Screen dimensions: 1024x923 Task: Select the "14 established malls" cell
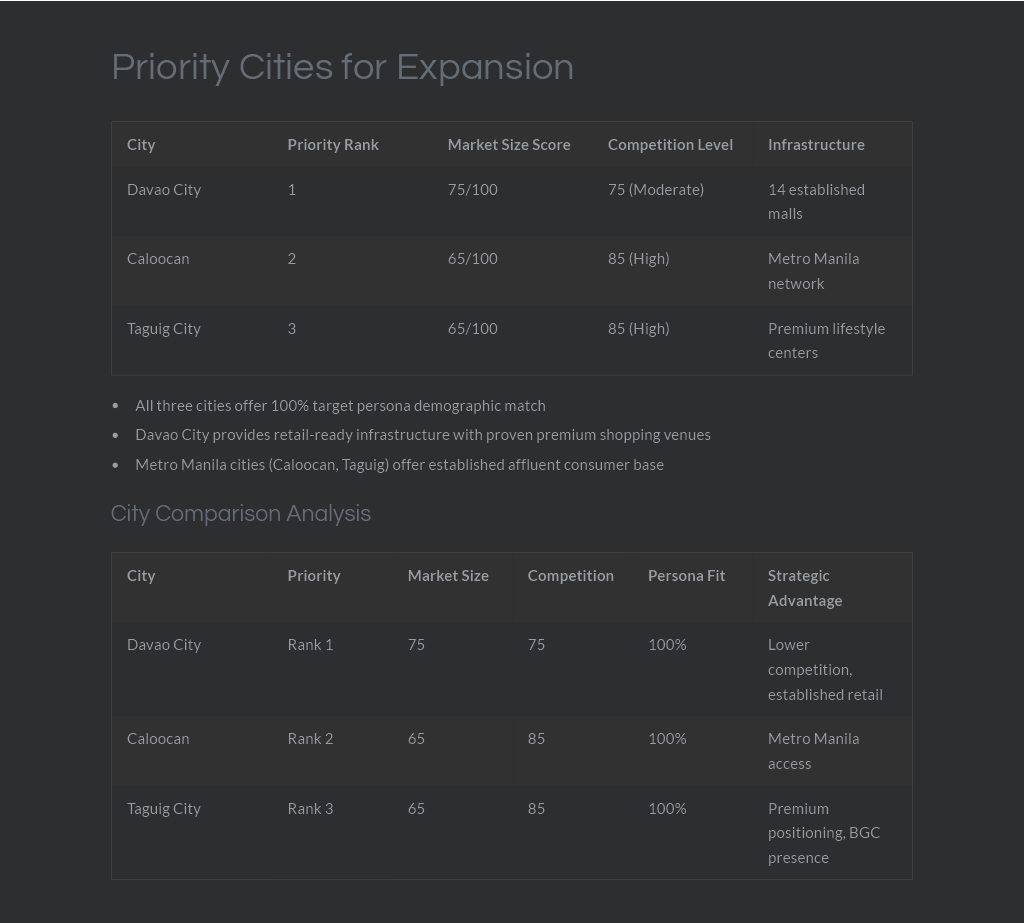pyautogui.click(x=816, y=201)
